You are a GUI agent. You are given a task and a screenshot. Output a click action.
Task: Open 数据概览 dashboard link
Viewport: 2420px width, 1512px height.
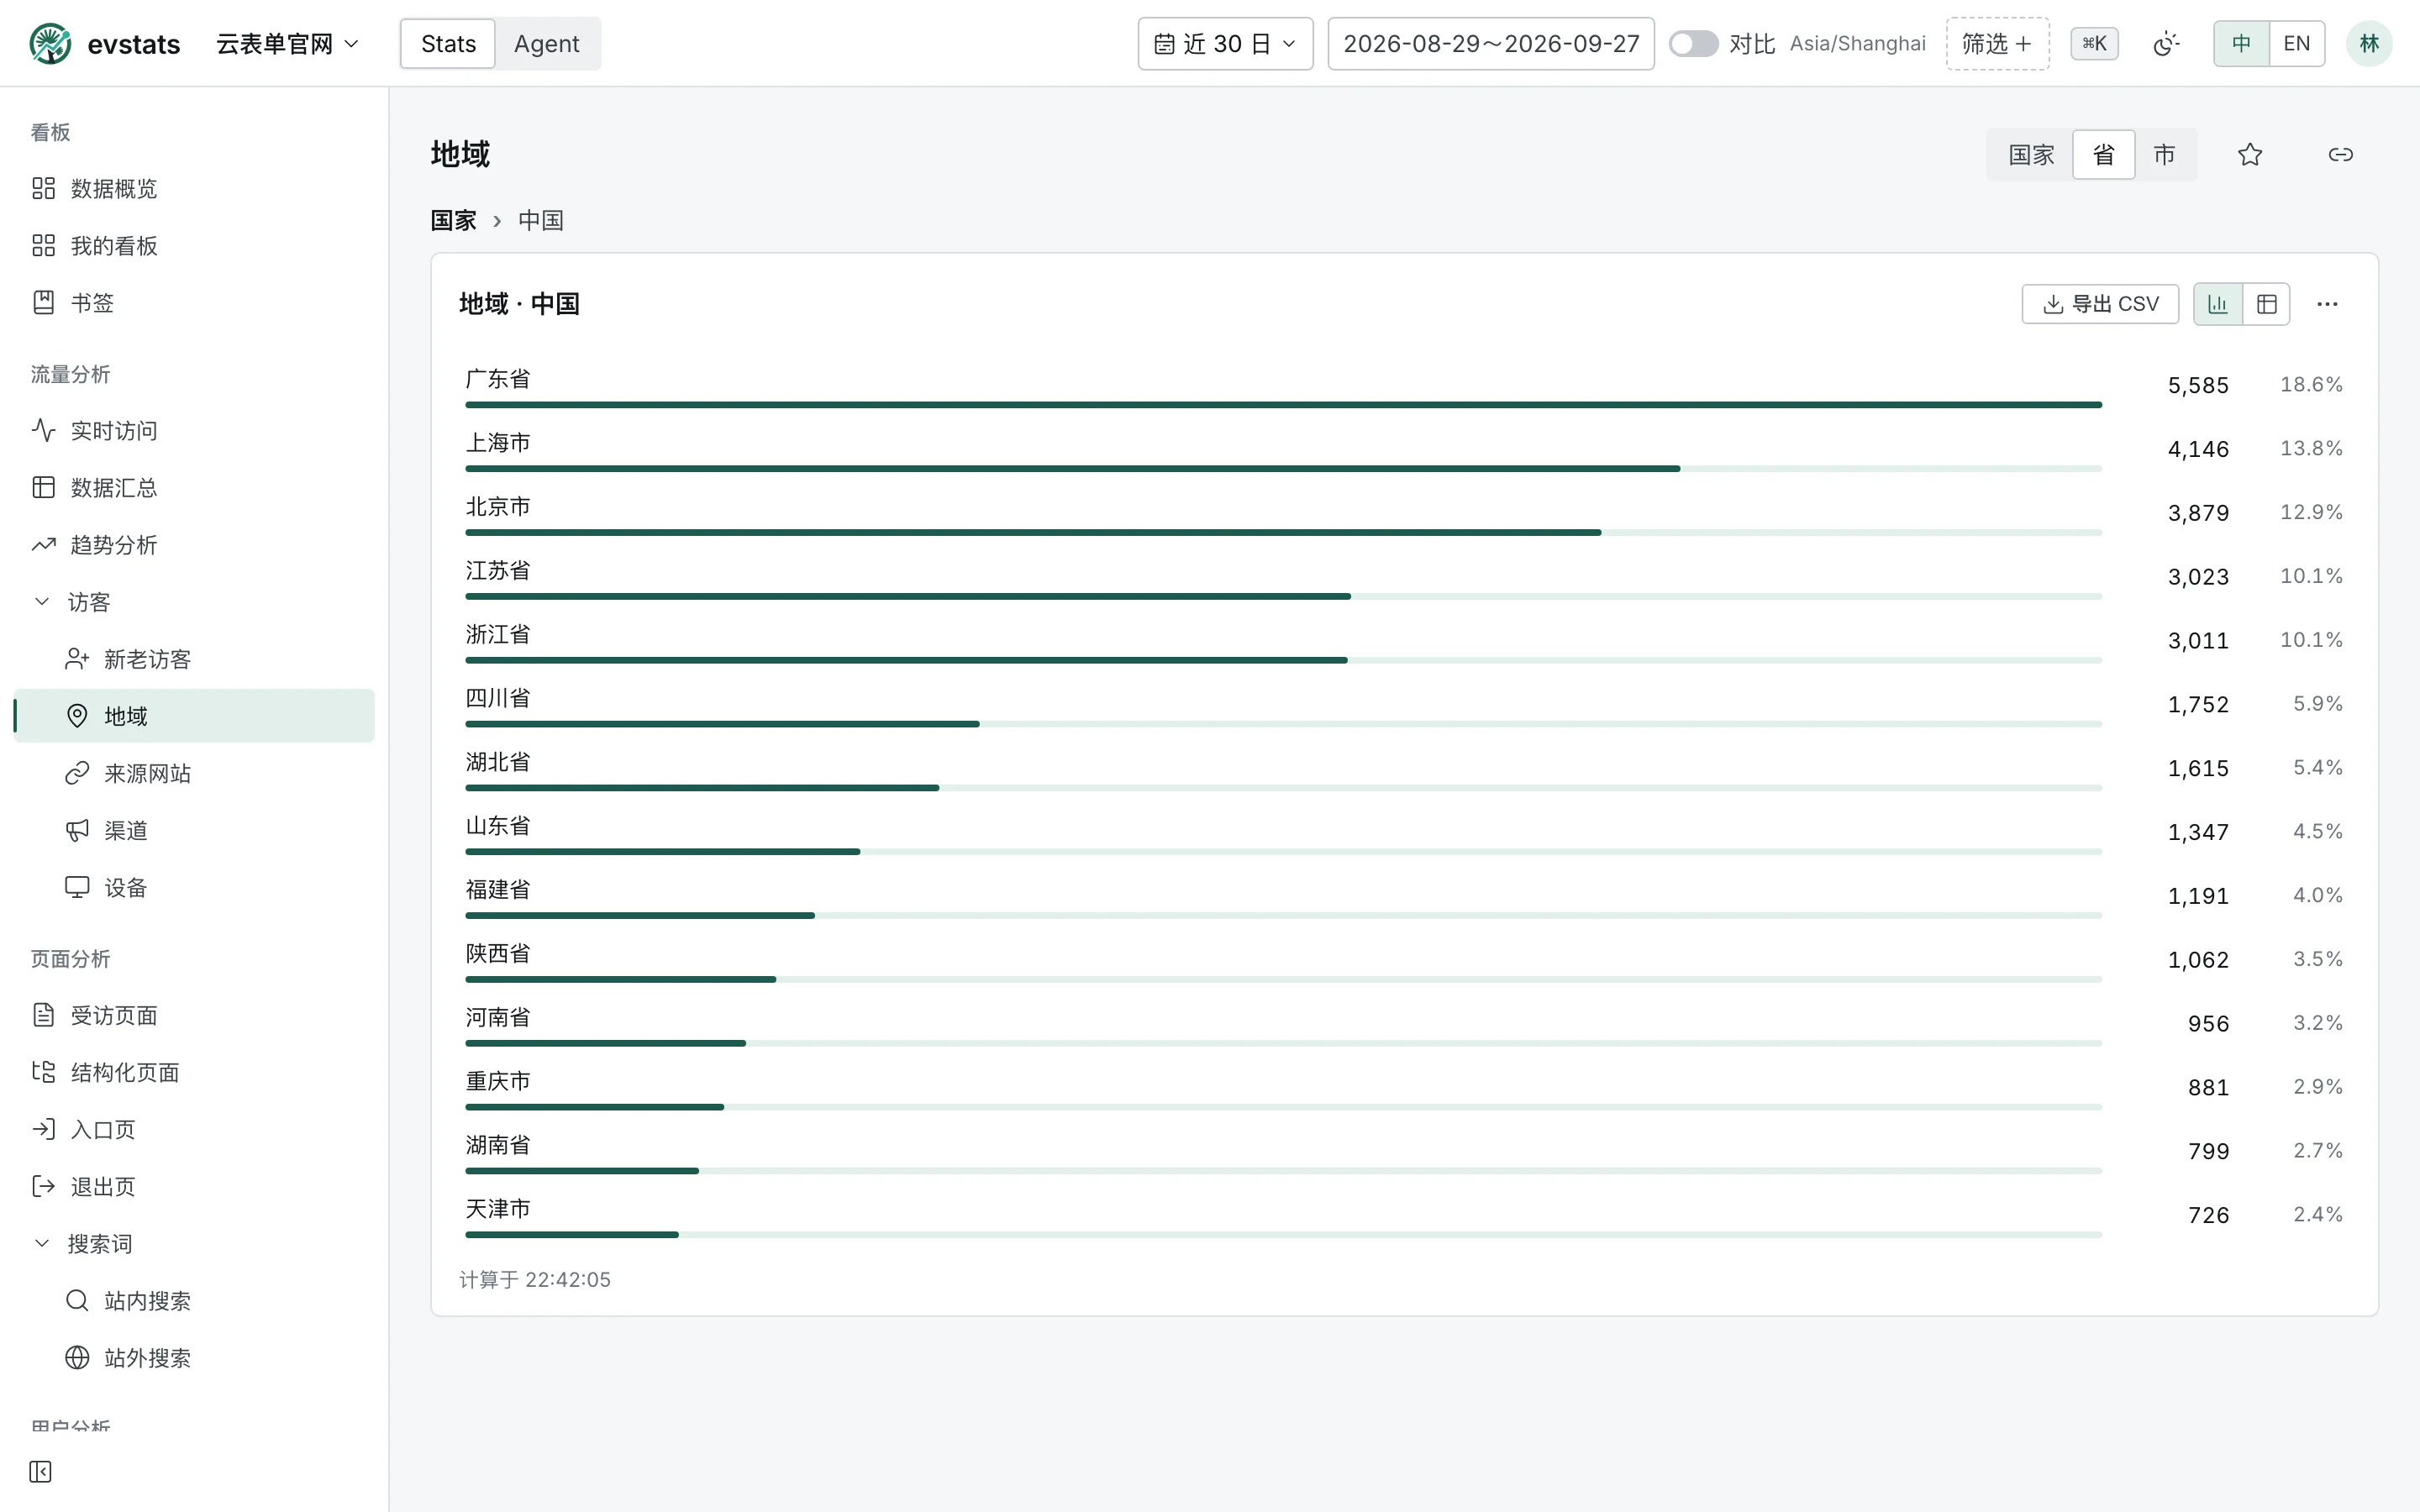tap(194, 189)
